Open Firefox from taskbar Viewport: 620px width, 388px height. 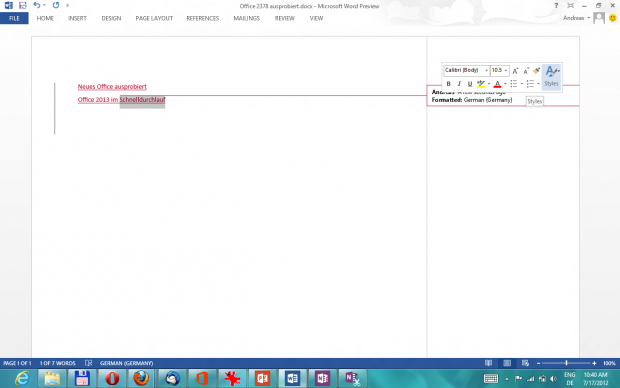pyautogui.click(x=141, y=379)
